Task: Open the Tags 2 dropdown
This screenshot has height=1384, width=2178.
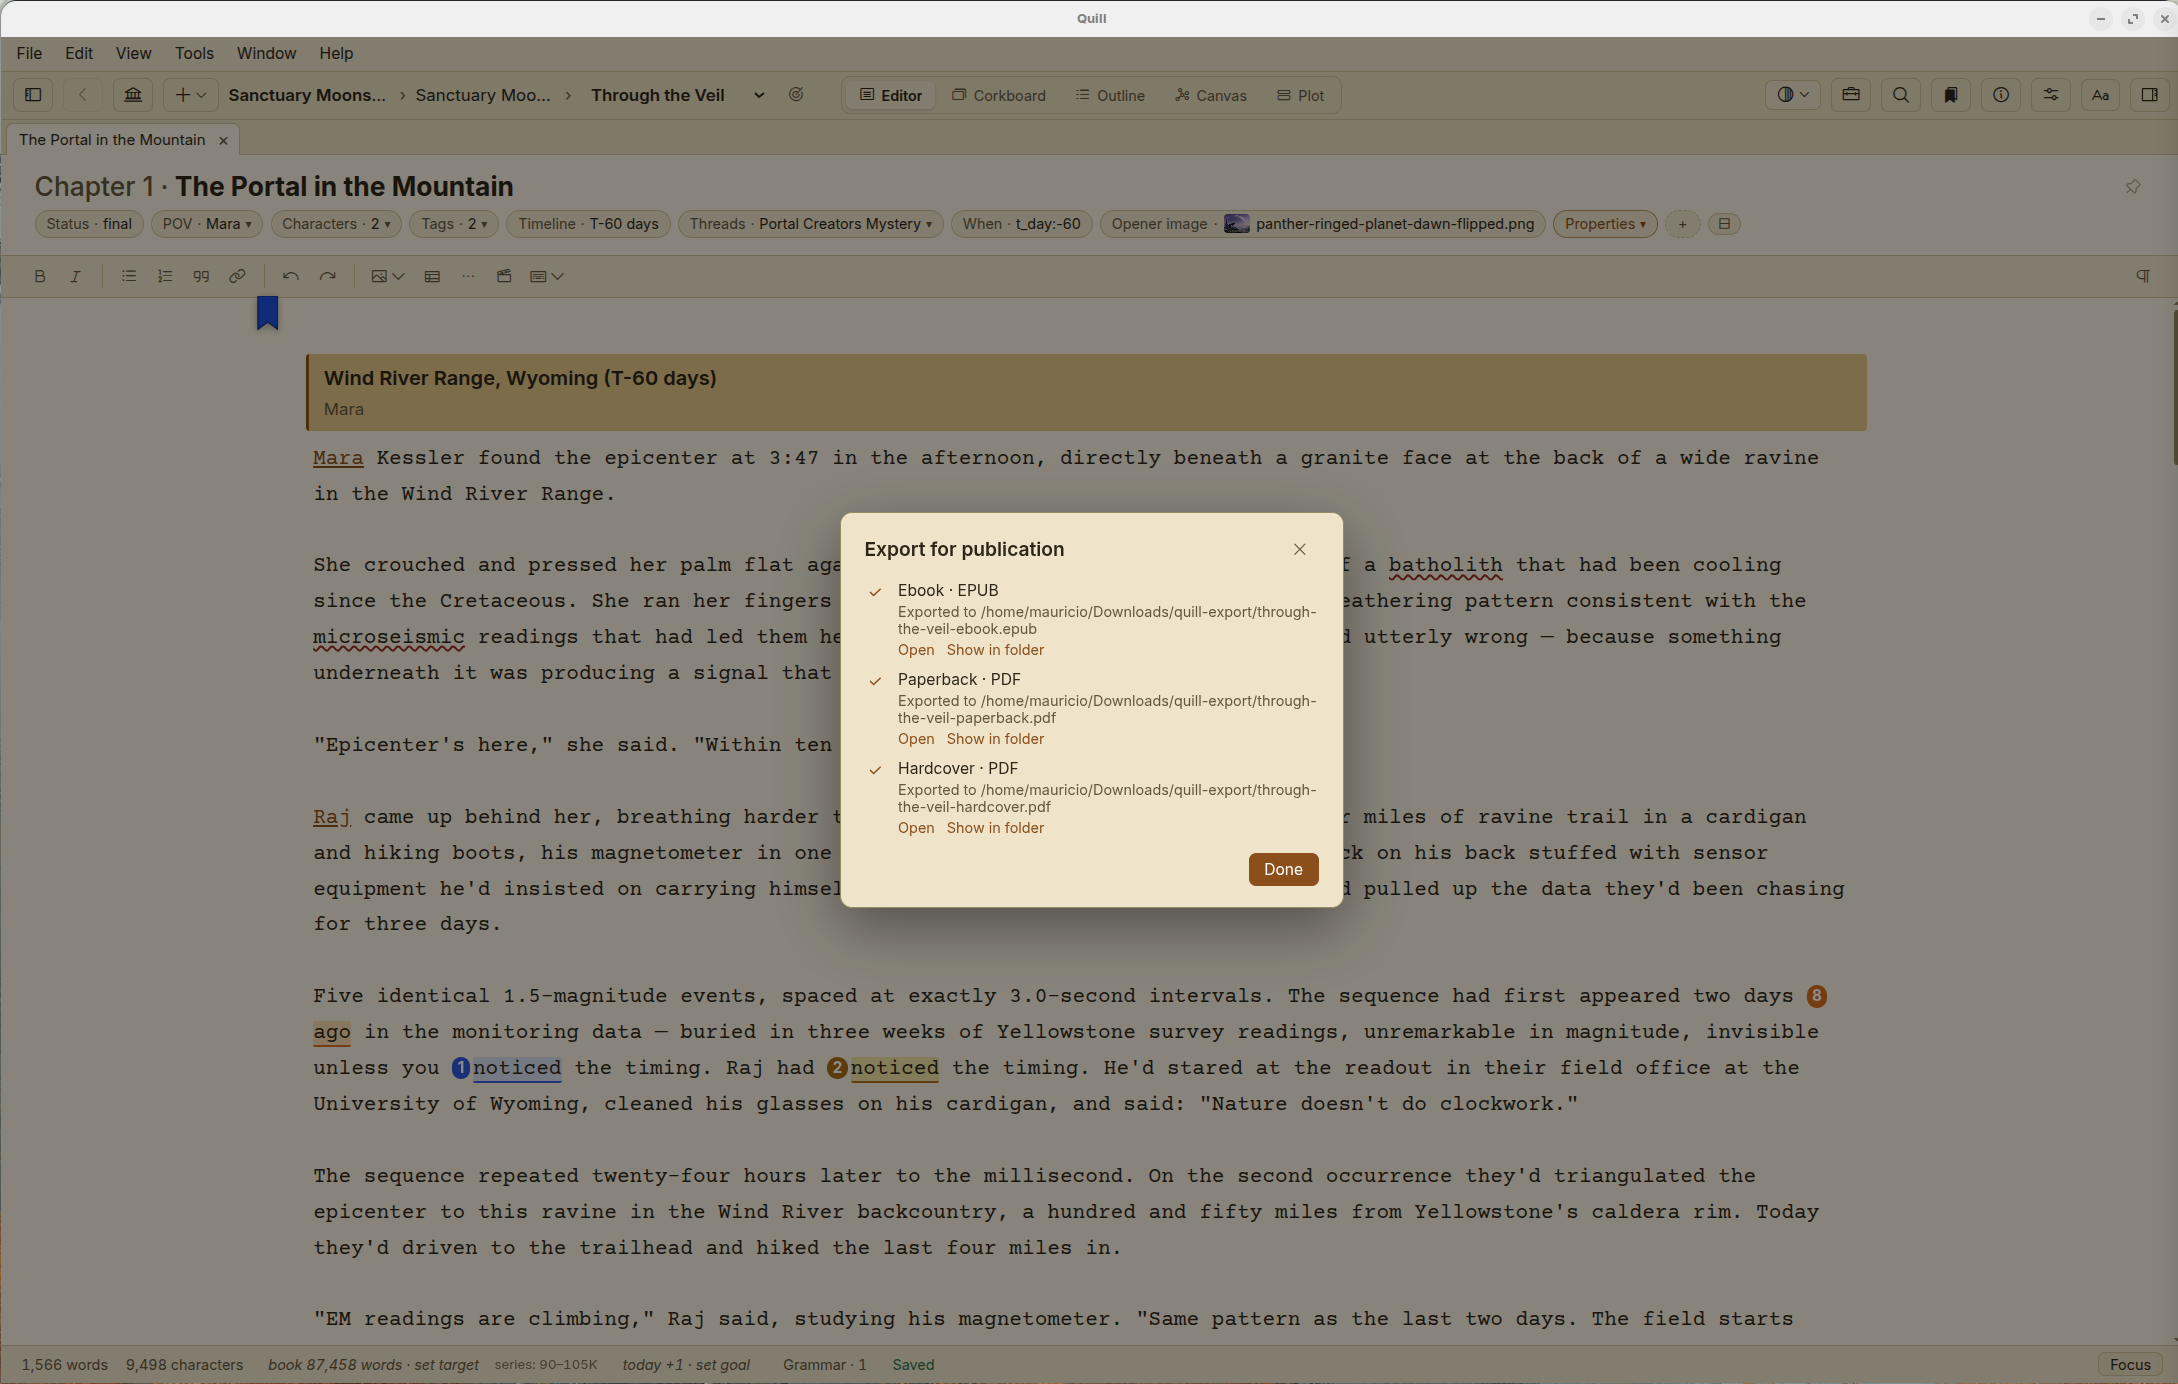Action: 454,224
